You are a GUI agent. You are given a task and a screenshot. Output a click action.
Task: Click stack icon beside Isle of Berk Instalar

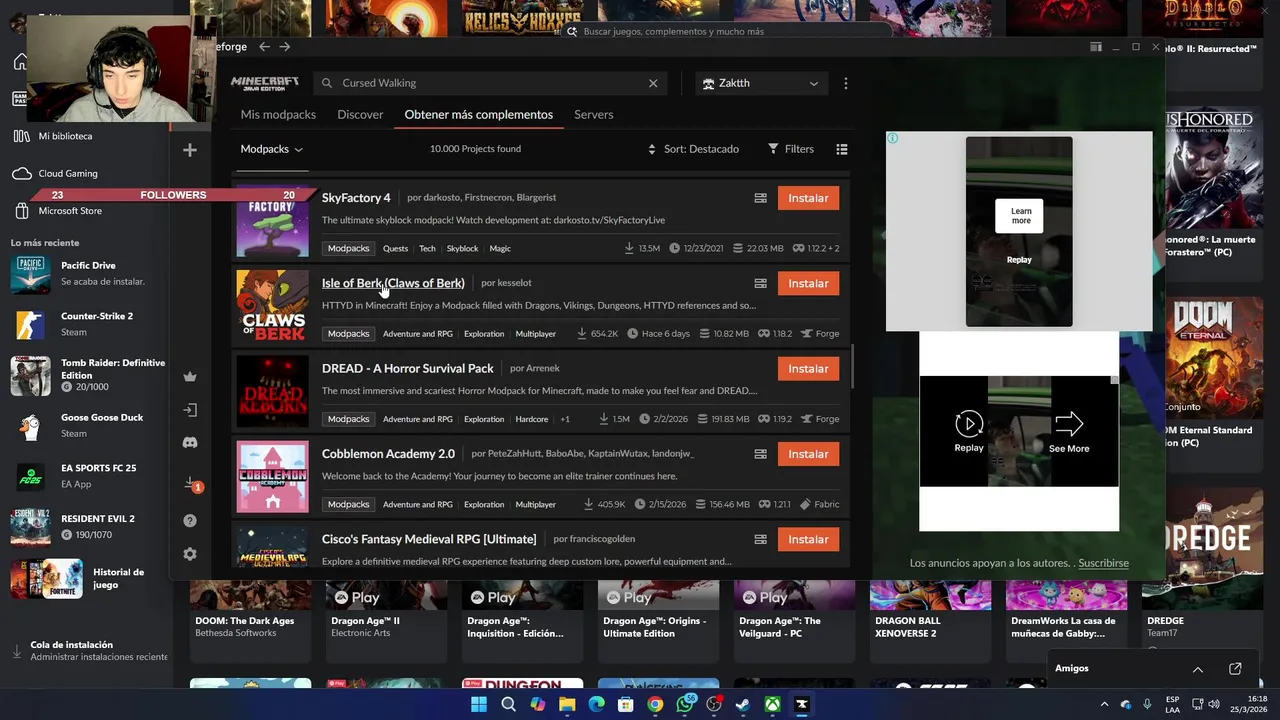(x=760, y=283)
